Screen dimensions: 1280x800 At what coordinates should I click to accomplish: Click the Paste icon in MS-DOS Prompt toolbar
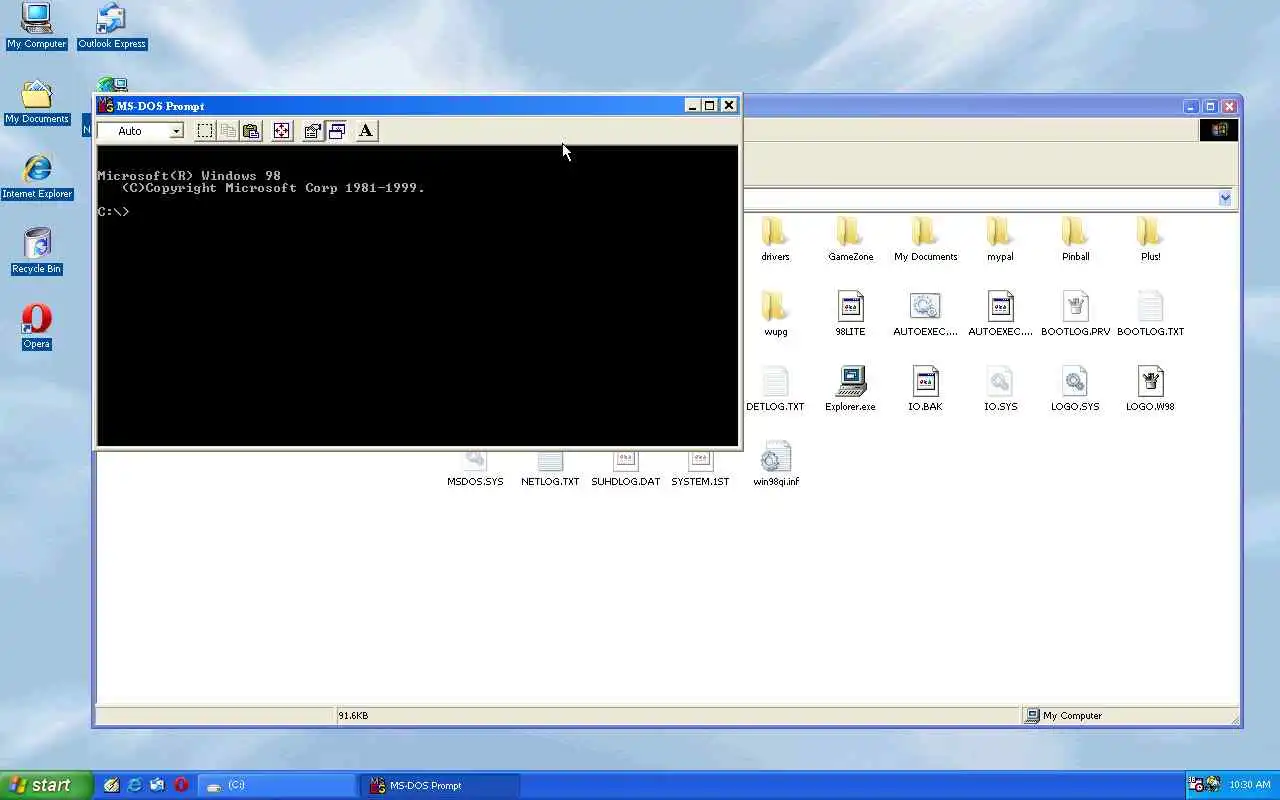point(251,131)
